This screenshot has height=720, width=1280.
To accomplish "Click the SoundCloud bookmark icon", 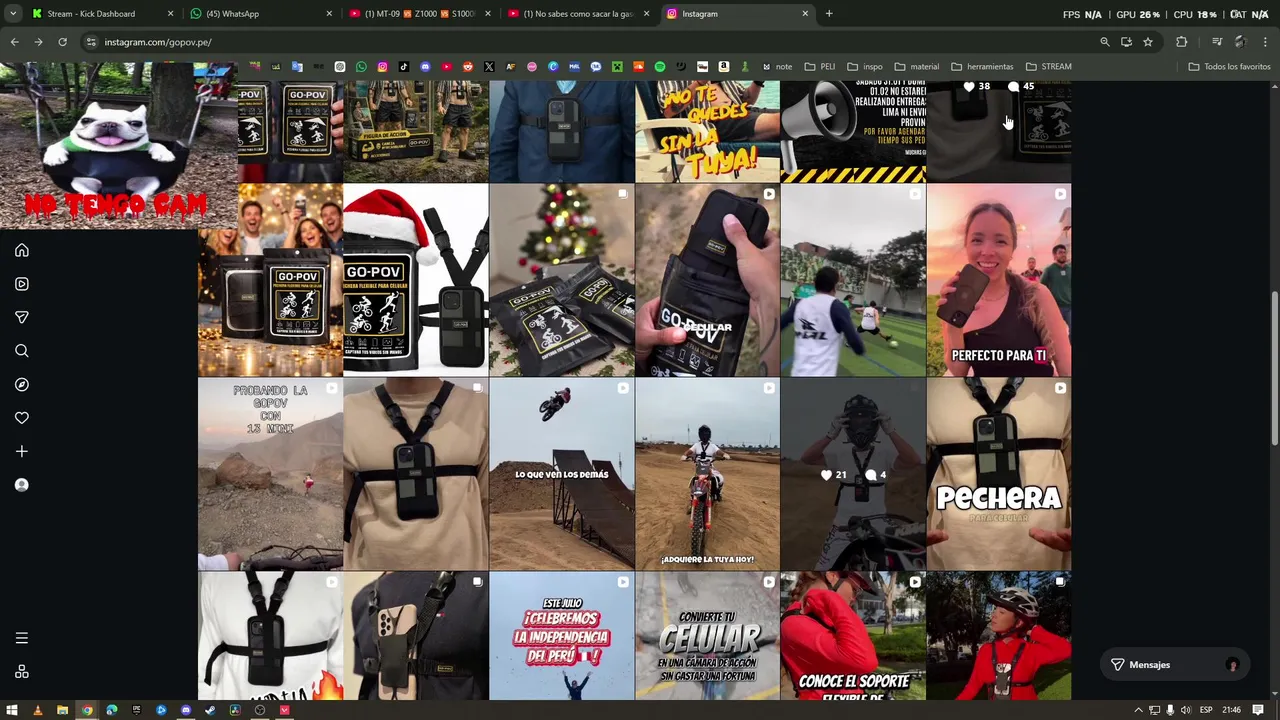I will (639, 67).
